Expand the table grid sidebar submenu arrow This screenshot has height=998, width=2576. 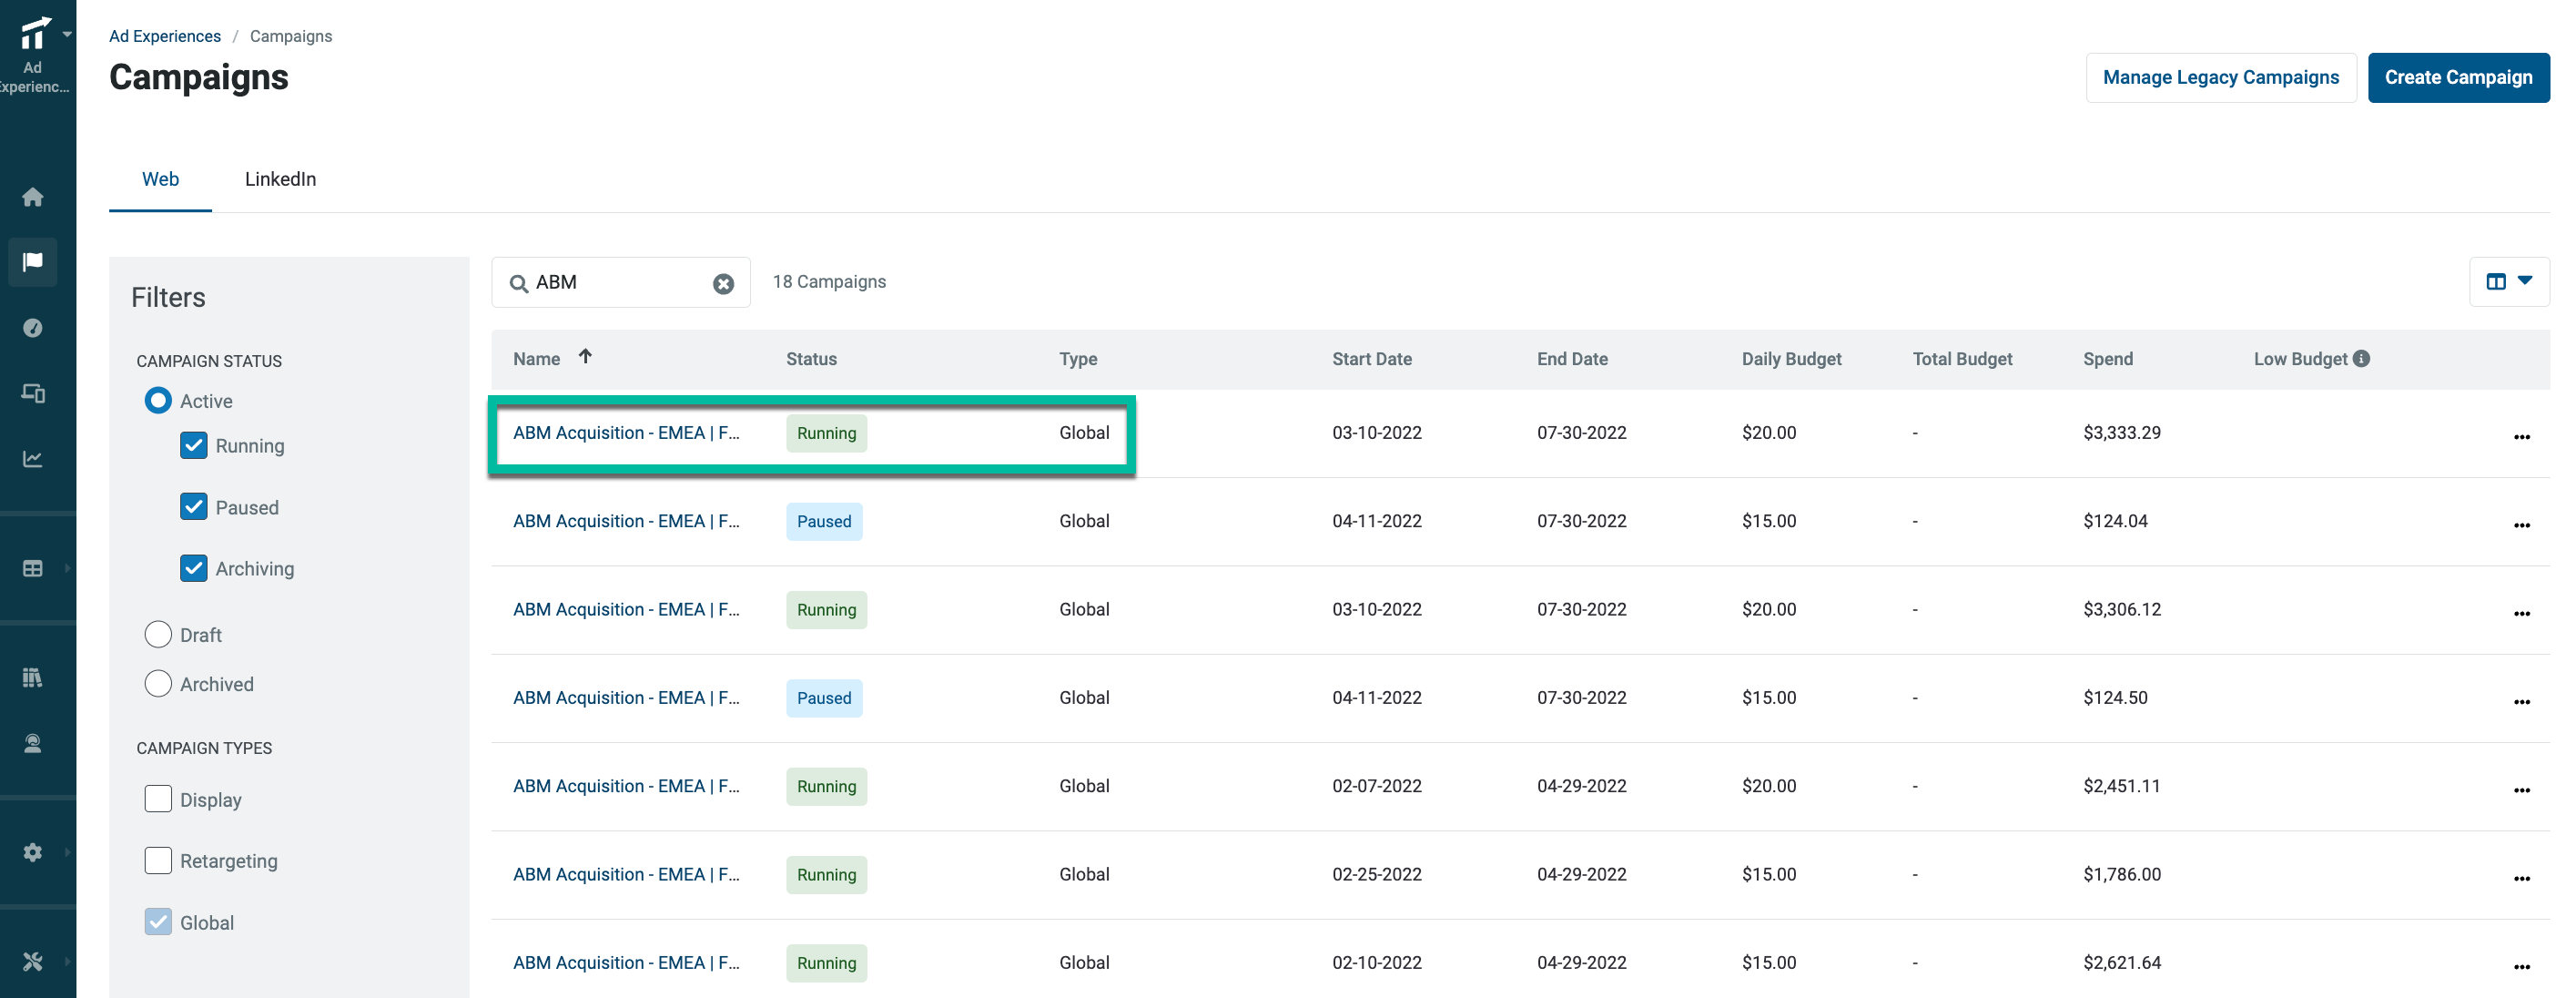click(x=67, y=568)
